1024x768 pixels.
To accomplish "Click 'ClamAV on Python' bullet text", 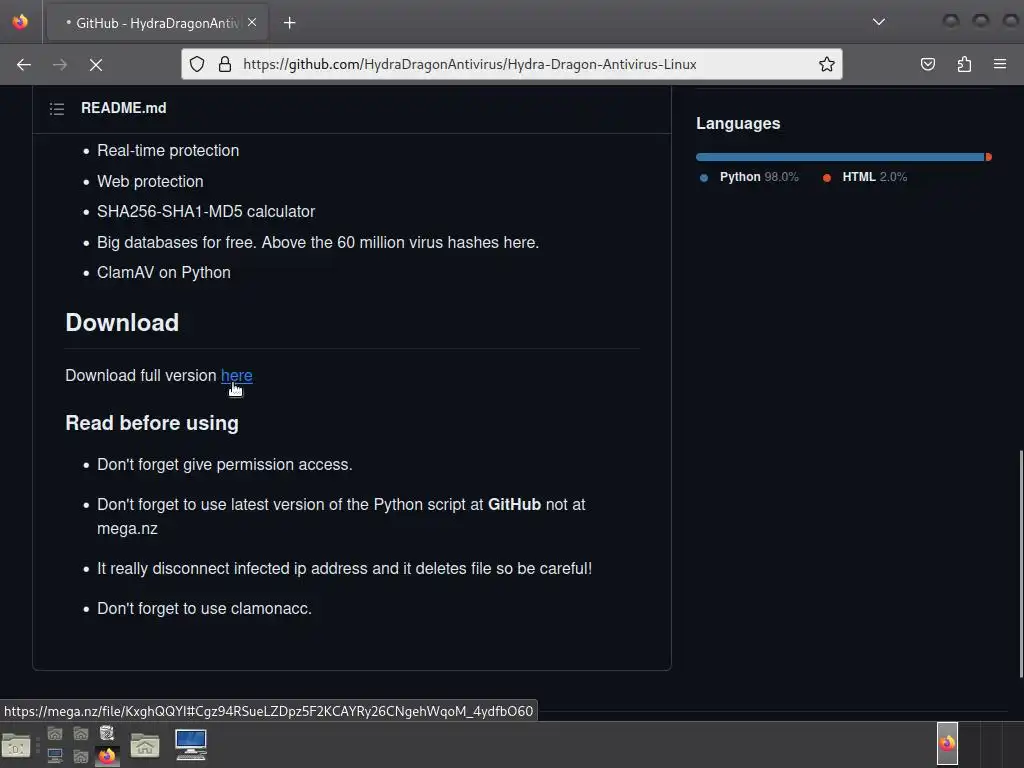I will point(164,272).
